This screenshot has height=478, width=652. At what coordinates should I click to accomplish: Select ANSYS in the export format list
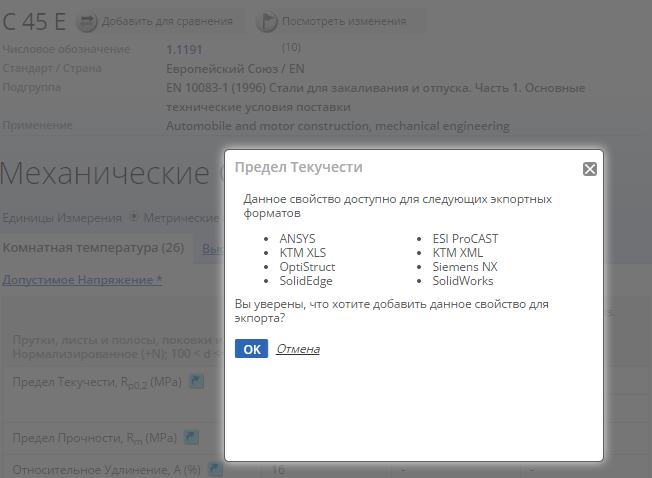tap(297, 239)
